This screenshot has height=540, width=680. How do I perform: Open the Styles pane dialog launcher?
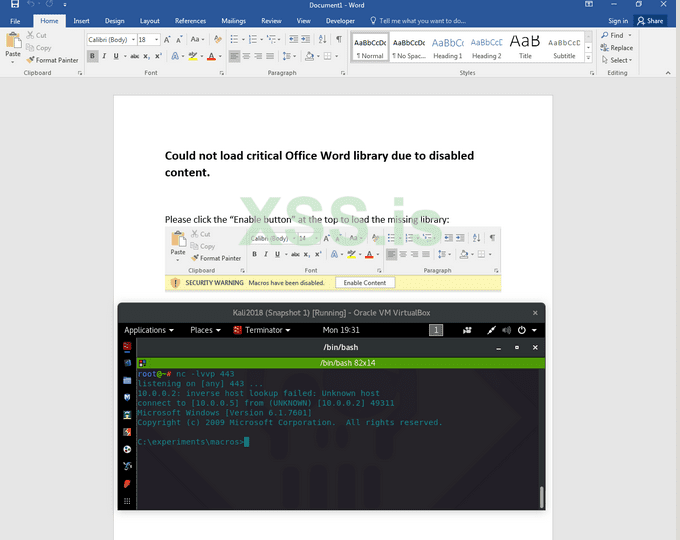point(592,73)
